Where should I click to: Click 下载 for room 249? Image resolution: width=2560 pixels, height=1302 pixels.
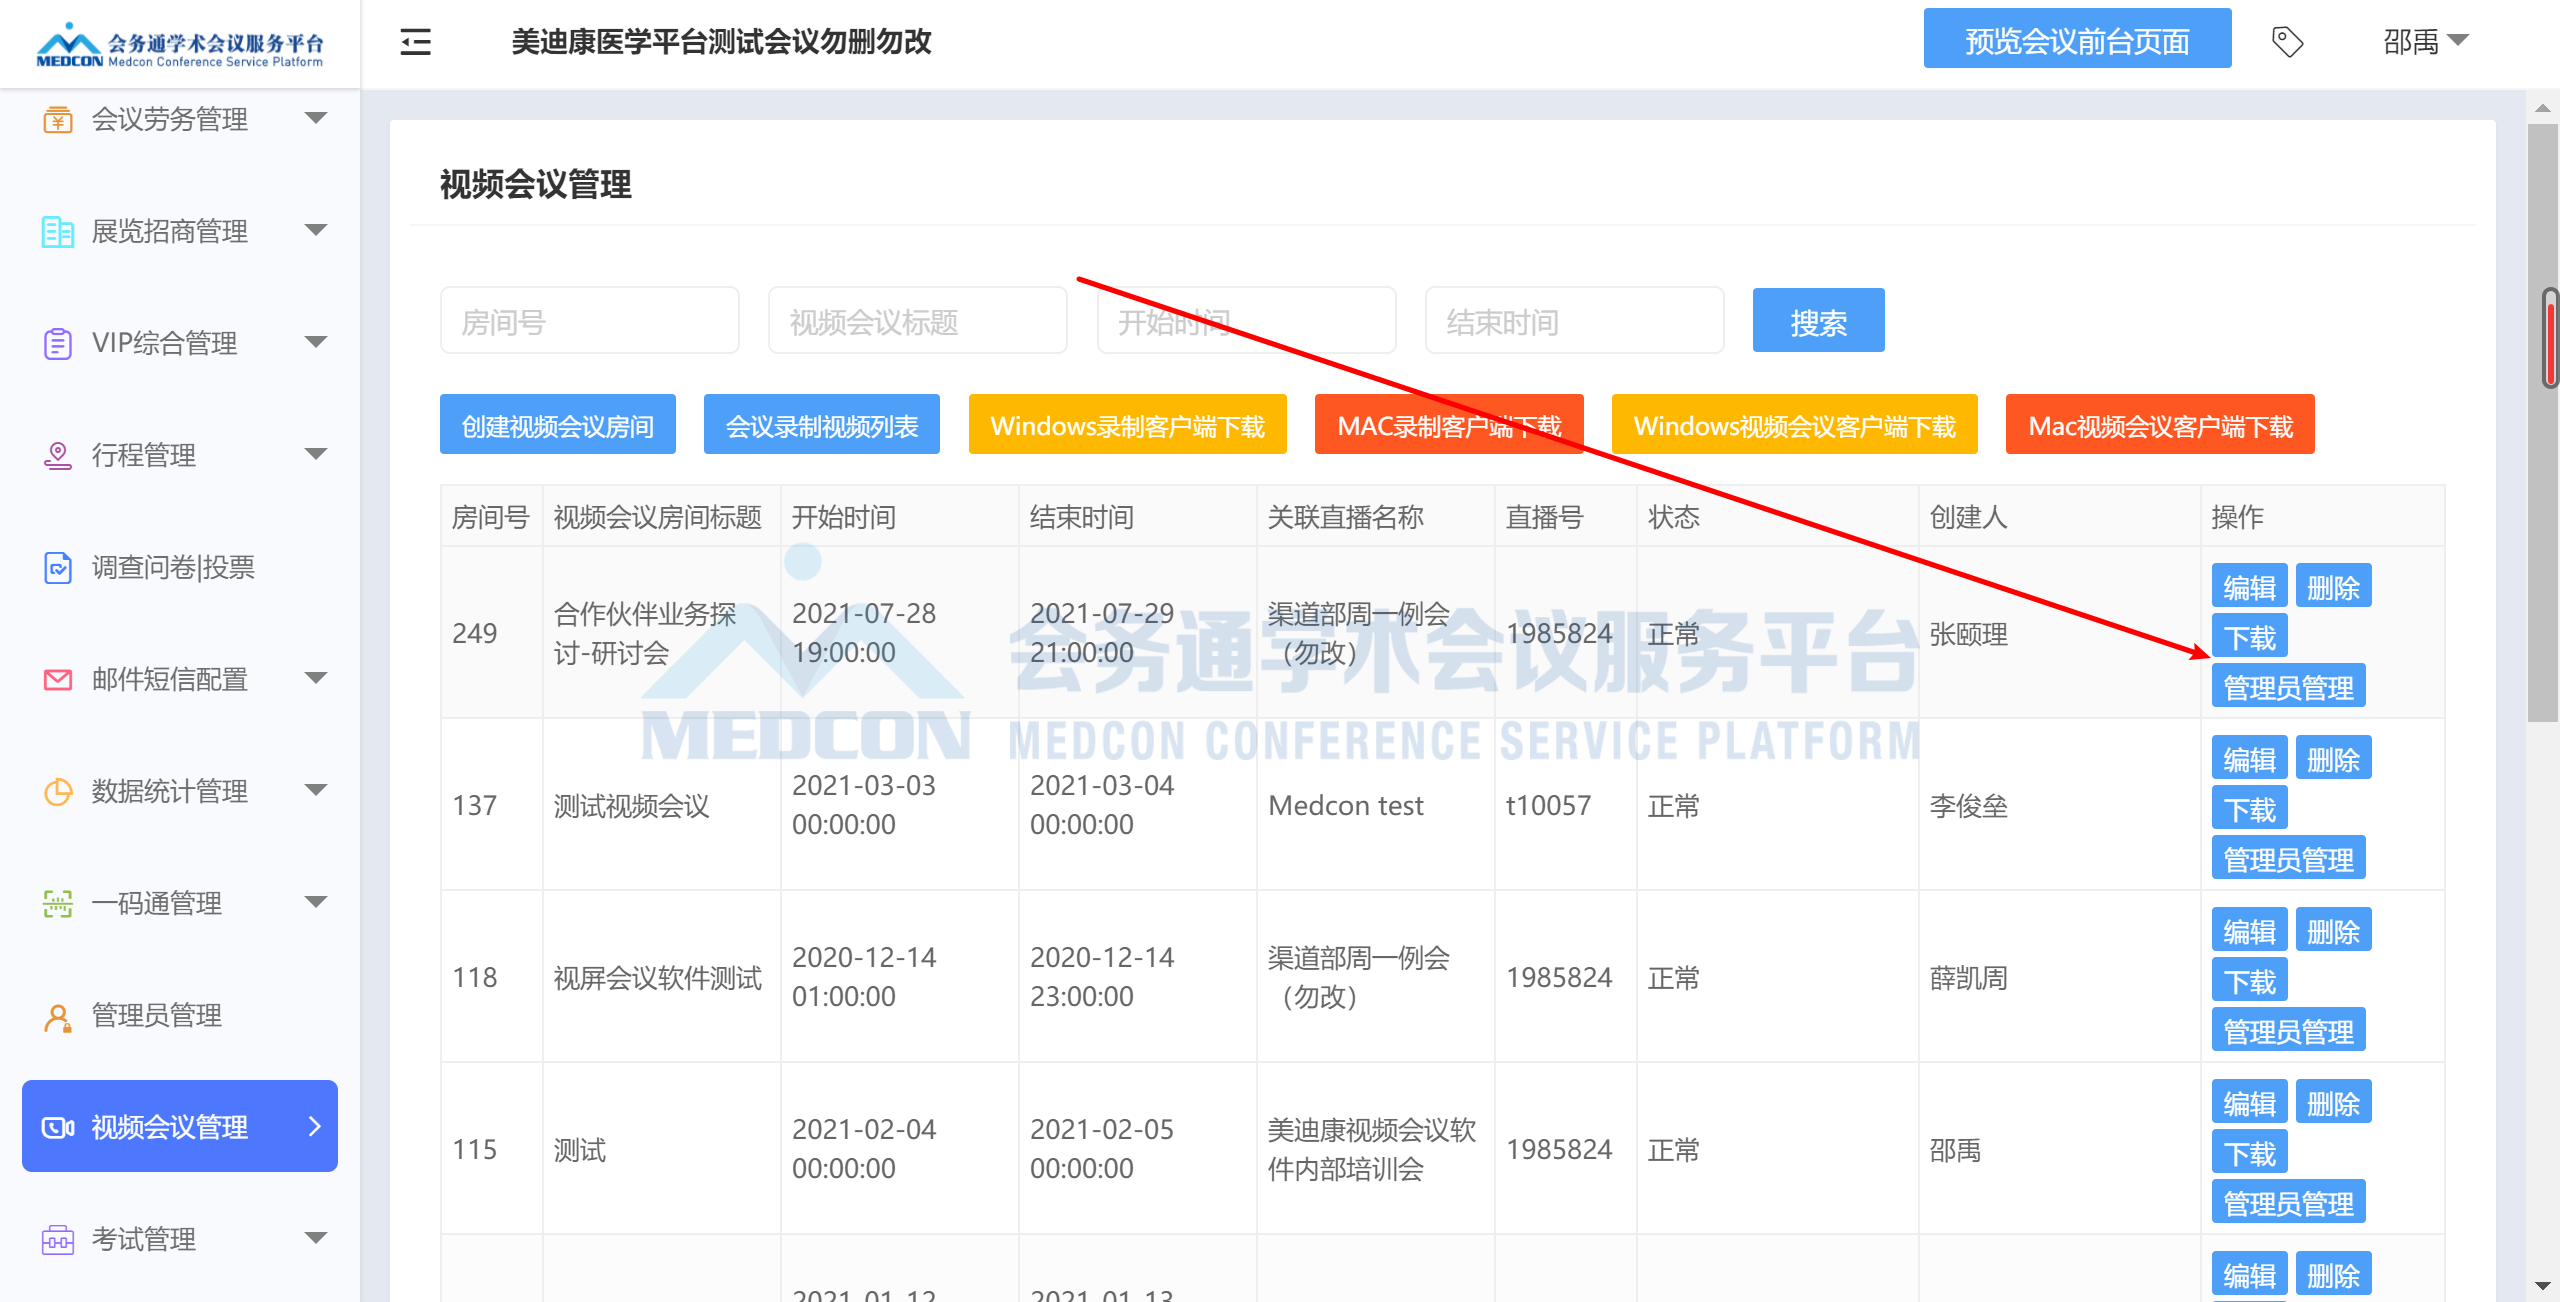click(2250, 637)
